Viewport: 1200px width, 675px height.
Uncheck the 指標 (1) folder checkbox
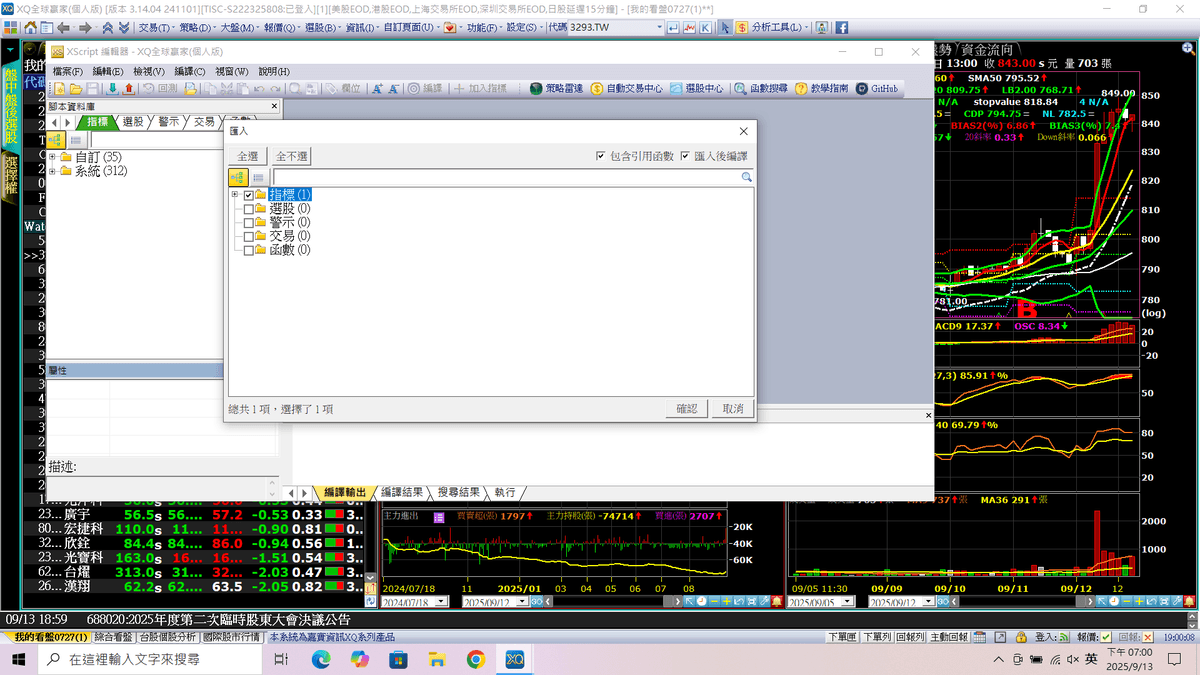click(x=249, y=195)
